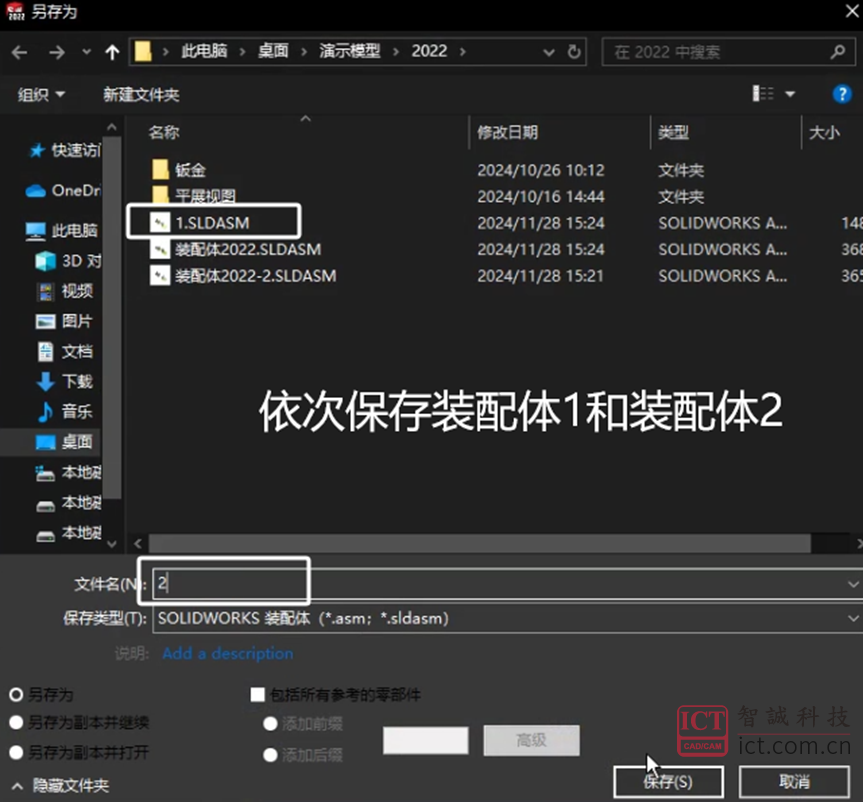Enable 包括所有参考的零部件 checkbox

(258, 695)
